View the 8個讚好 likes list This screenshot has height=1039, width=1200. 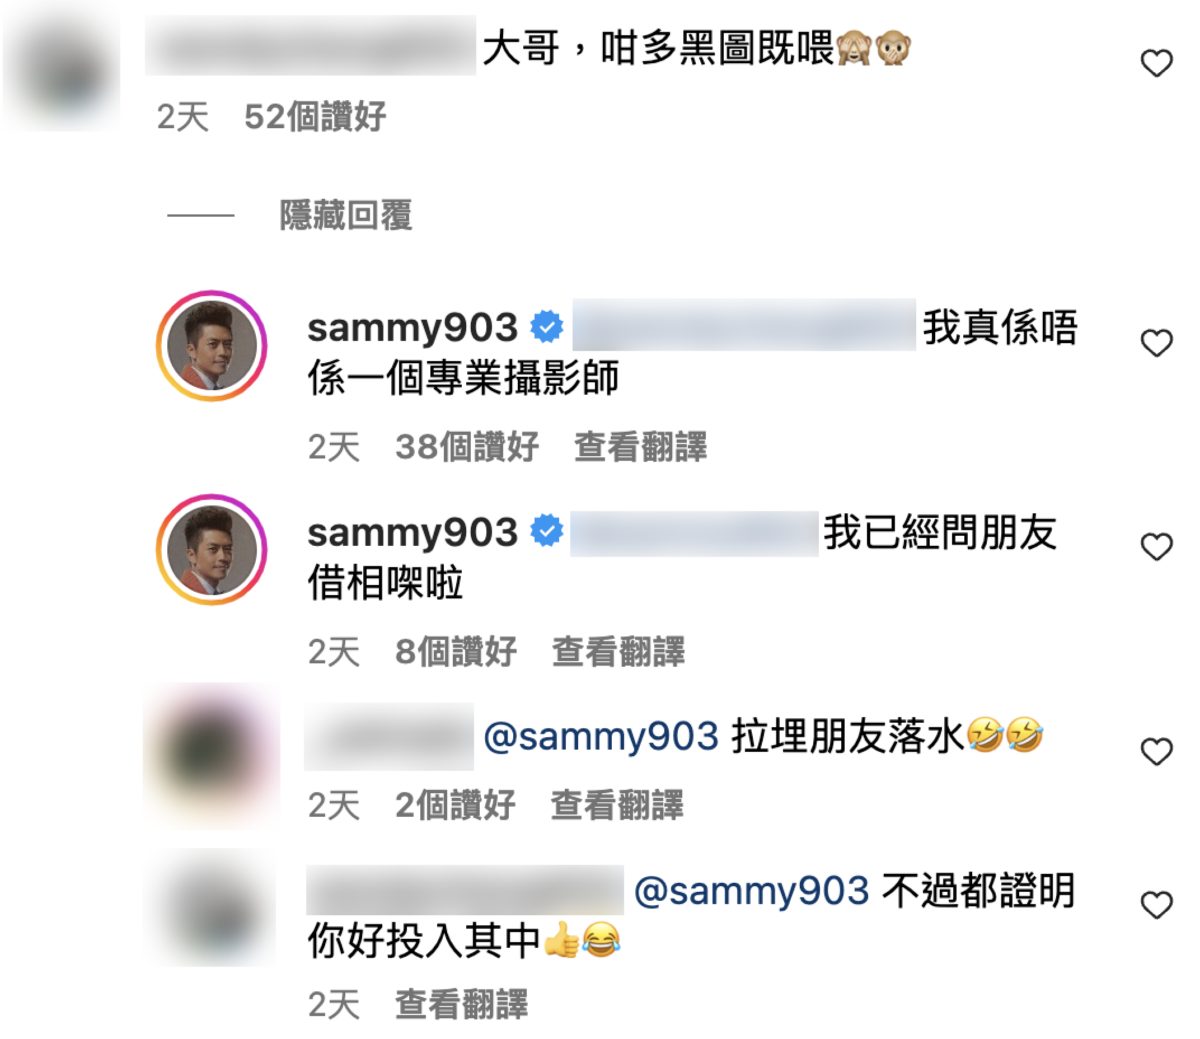pyautogui.click(x=456, y=651)
